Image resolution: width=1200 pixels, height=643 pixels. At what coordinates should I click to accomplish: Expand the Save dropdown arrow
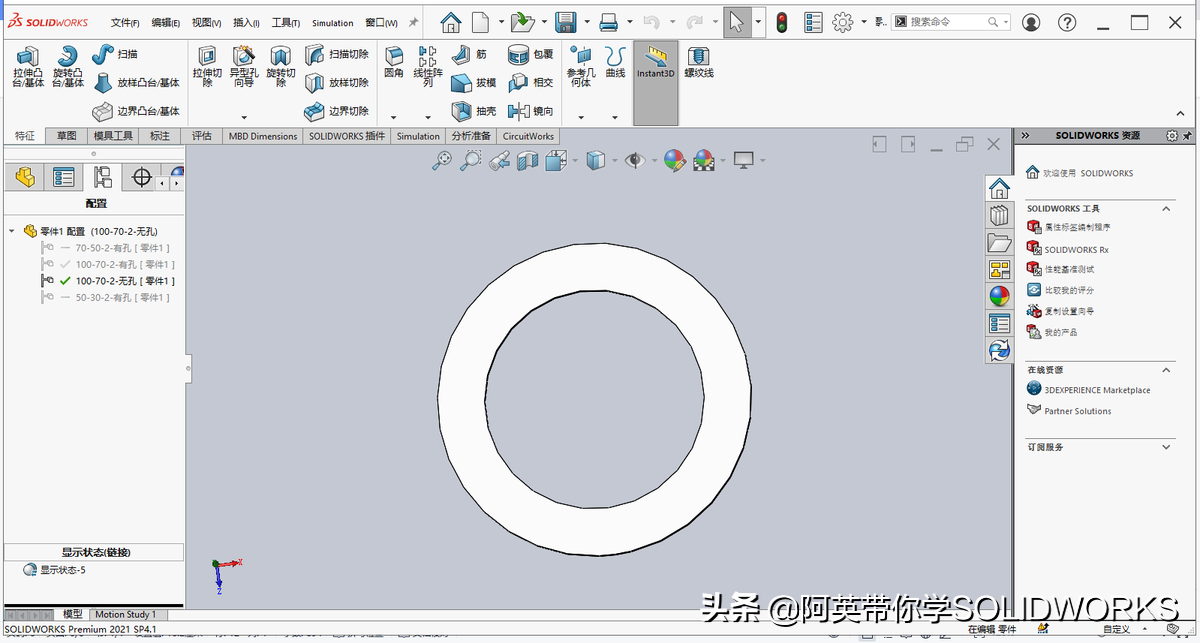tap(587, 22)
